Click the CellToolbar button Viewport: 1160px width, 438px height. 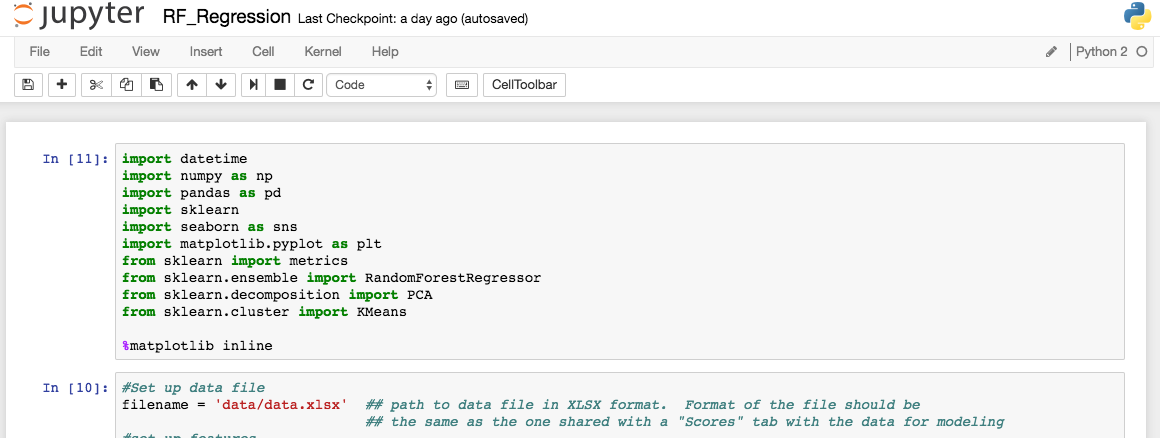[524, 85]
